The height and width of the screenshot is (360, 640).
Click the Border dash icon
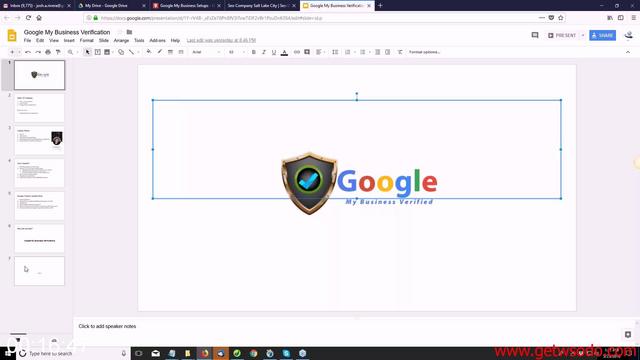pyautogui.click(x=181, y=52)
